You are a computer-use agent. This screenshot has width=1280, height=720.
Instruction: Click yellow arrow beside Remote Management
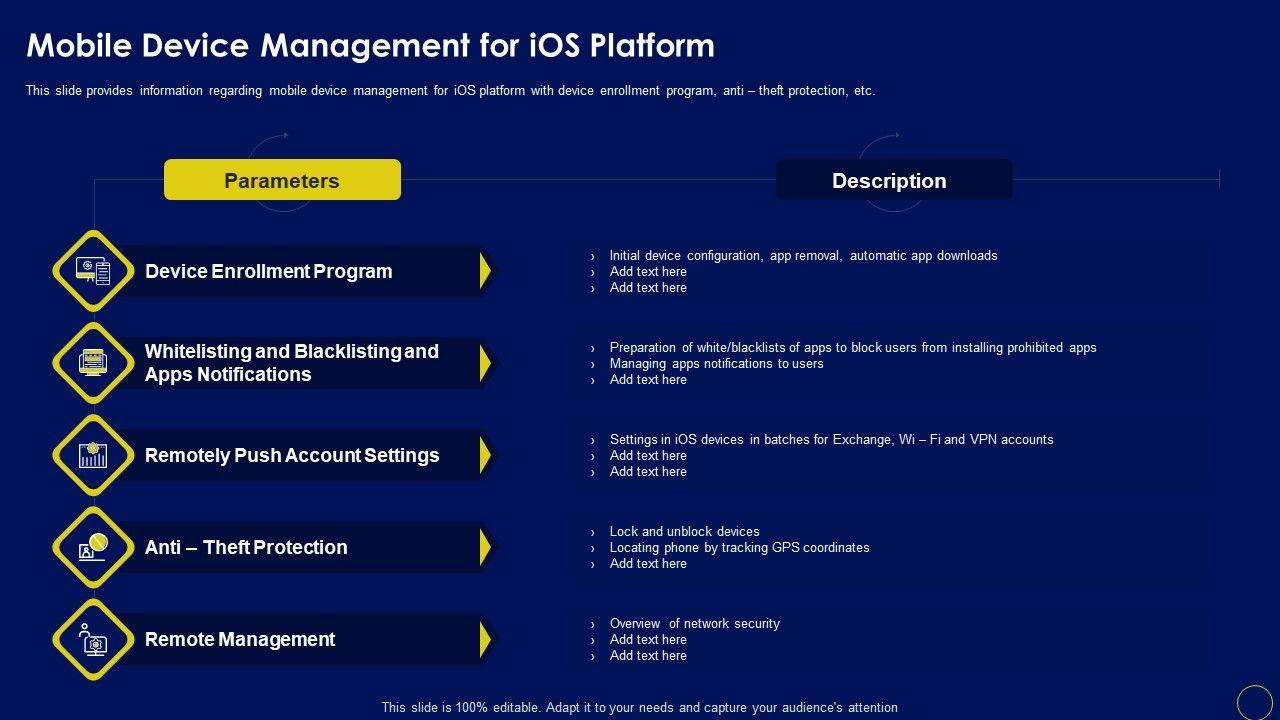(x=485, y=639)
